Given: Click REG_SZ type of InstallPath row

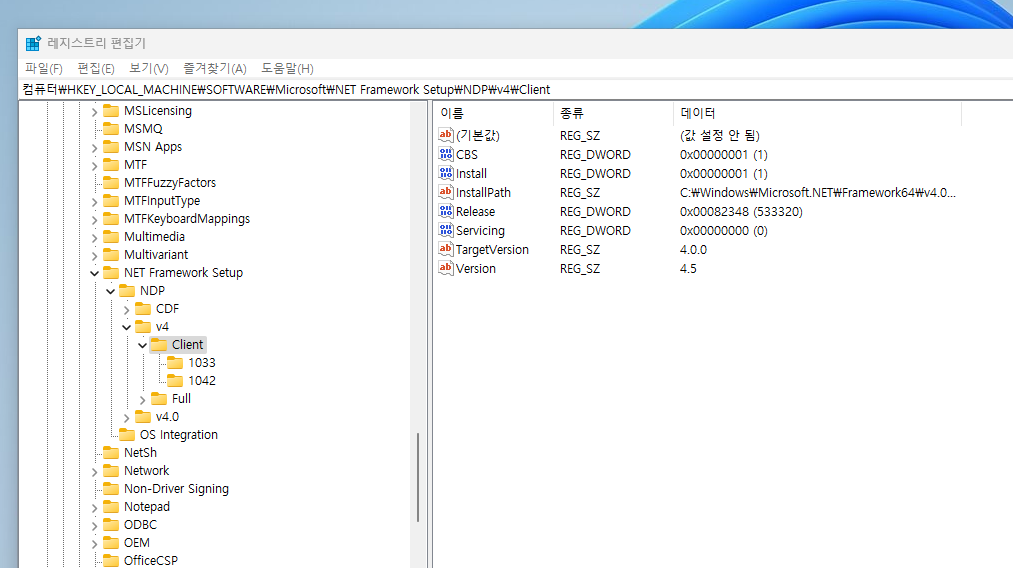Looking at the screenshot, I should 580,193.
